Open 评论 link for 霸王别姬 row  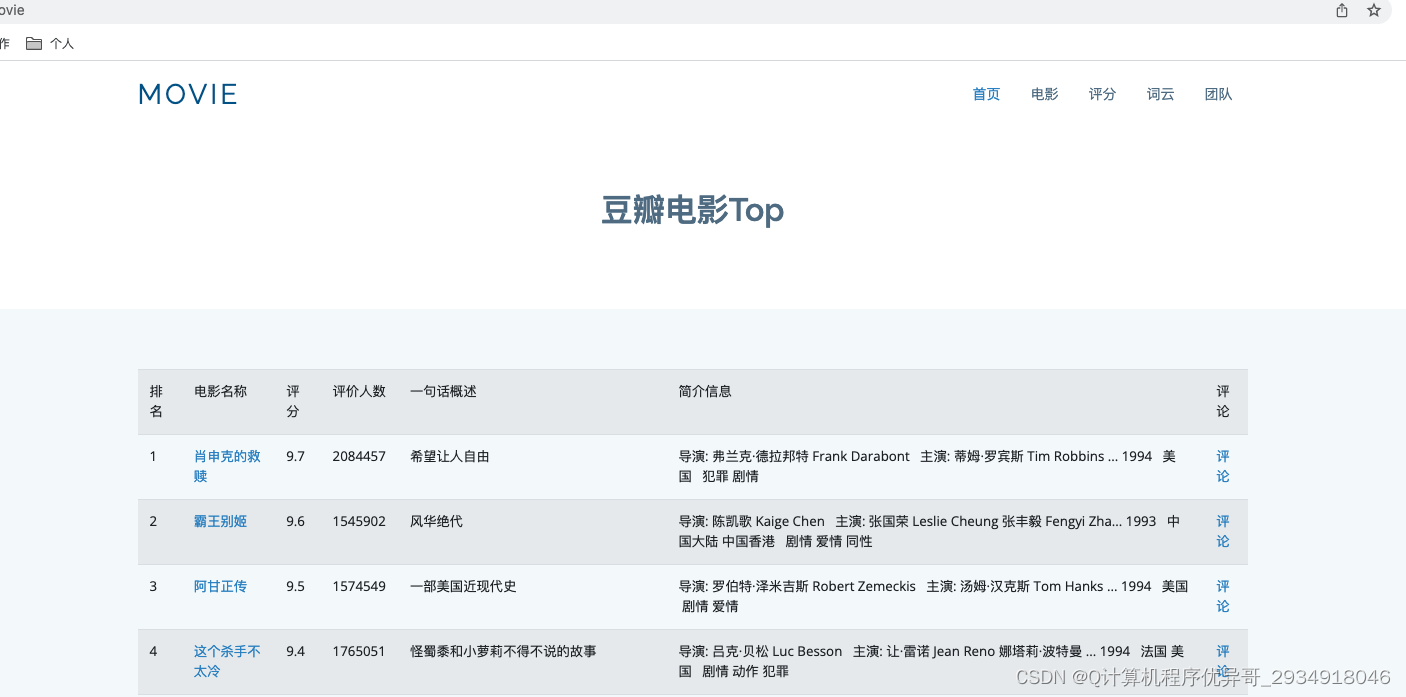pos(1223,531)
